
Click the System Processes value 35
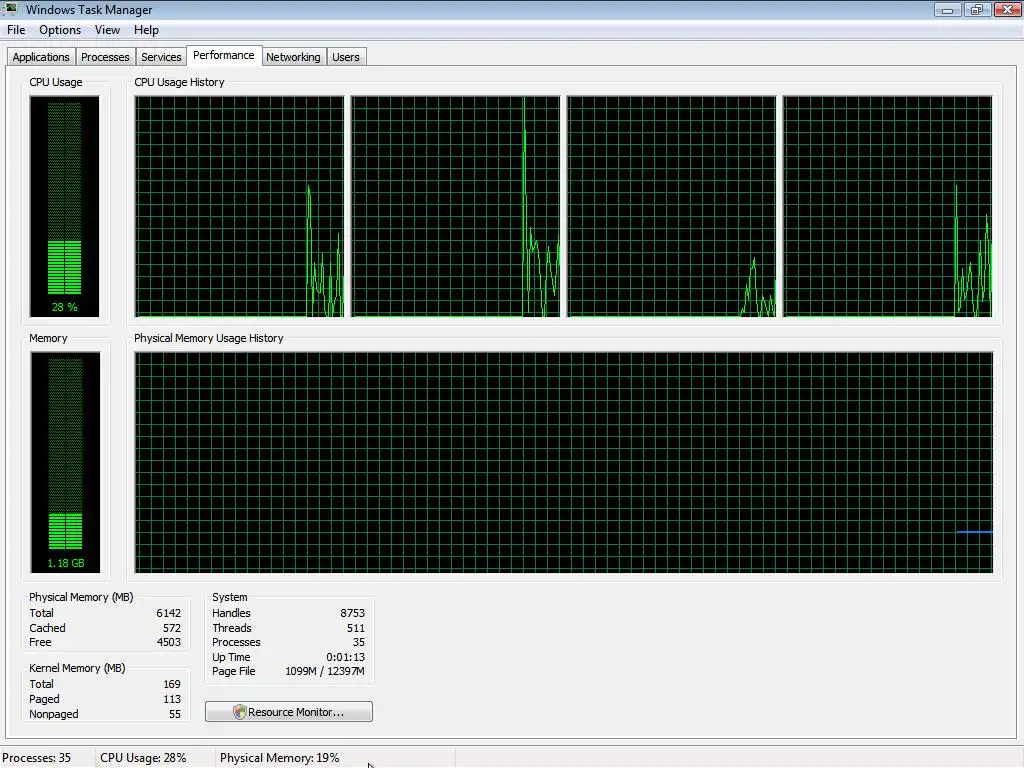tap(359, 643)
